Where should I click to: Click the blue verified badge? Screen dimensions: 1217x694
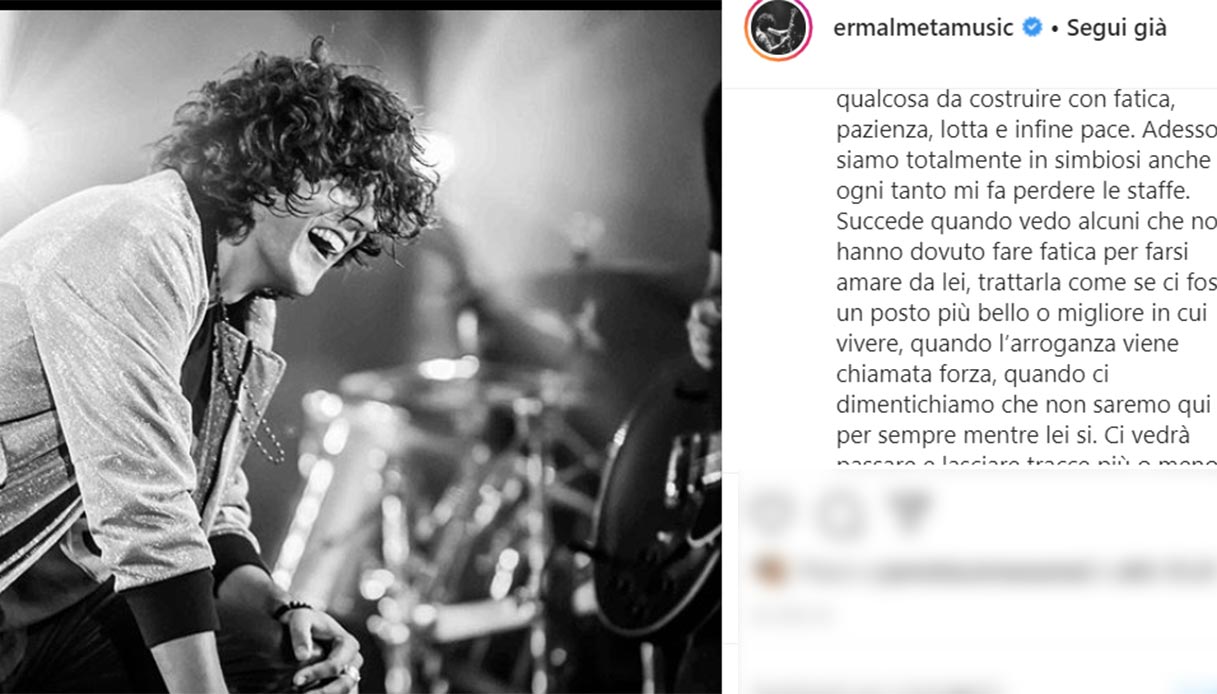click(x=1032, y=28)
